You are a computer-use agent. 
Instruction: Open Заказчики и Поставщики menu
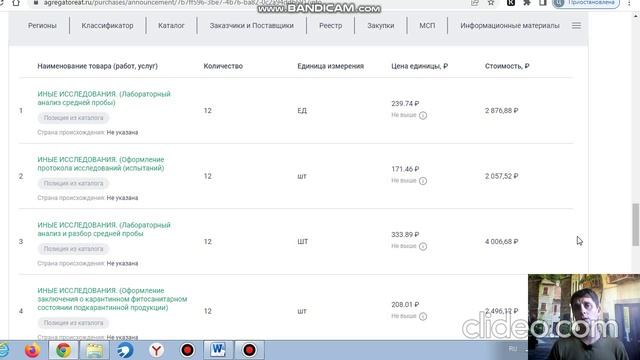point(251,25)
